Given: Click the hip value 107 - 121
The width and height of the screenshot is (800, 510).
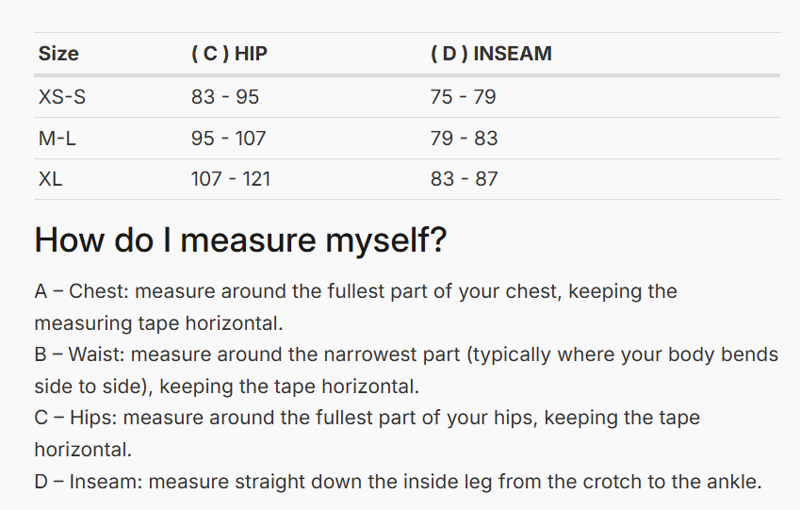Looking at the screenshot, I should (x=231, y=179).
